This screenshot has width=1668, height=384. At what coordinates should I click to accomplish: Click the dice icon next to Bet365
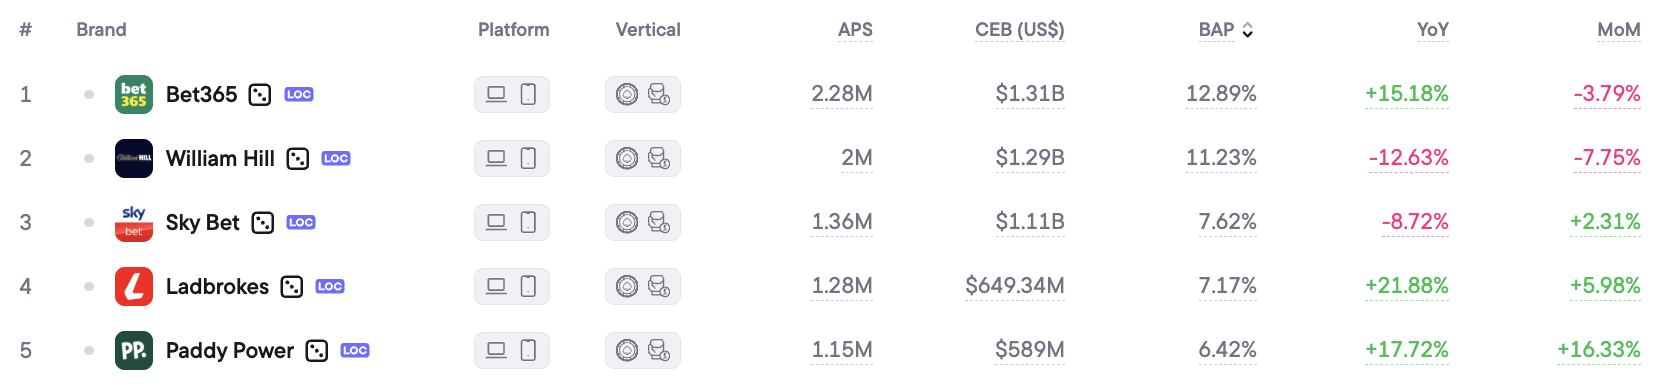click(260, 95)
